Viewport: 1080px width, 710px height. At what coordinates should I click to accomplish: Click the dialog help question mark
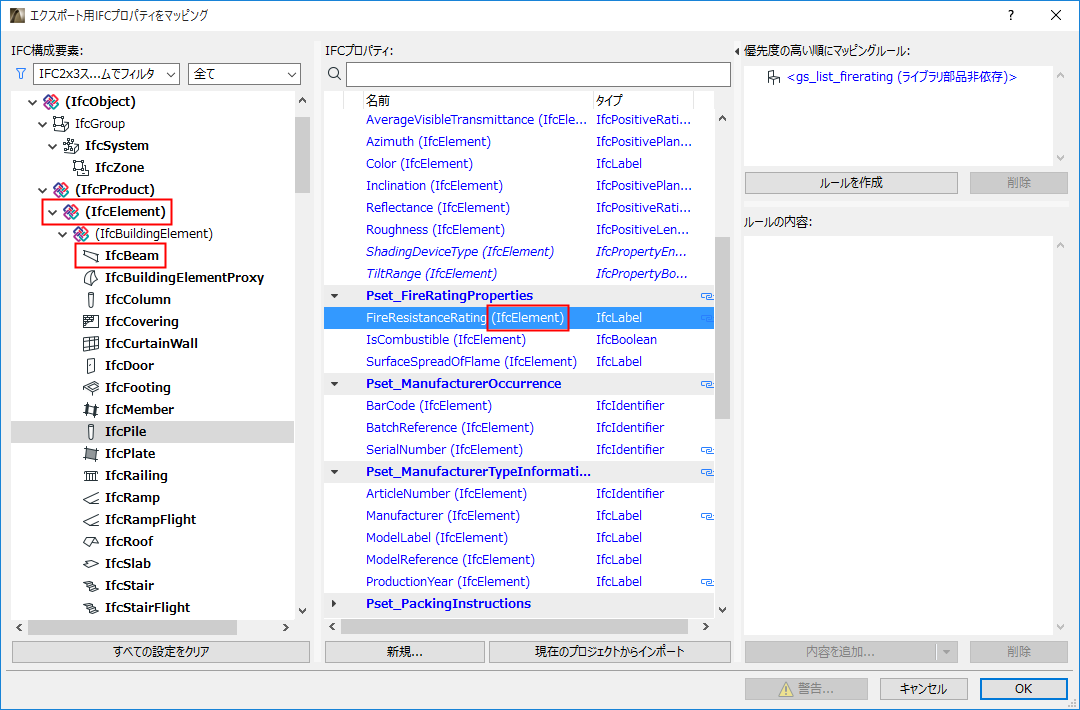coord(1010,15)
